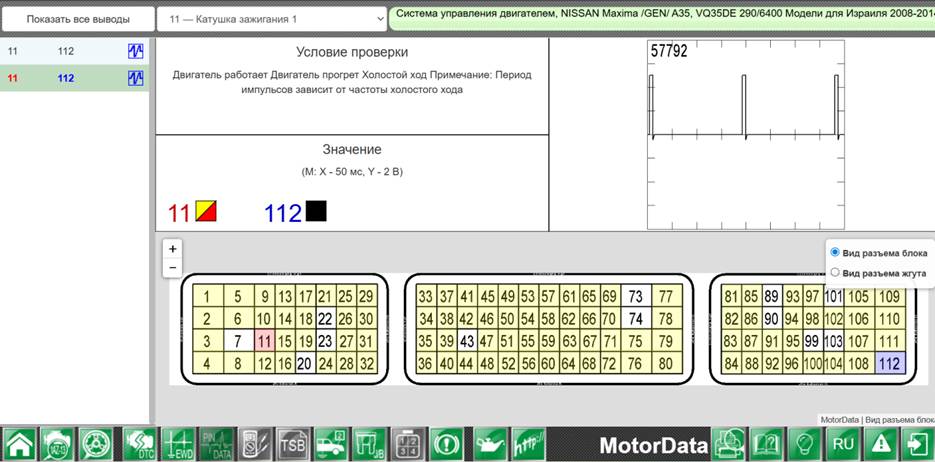Click pin 1 in the first connector
Image resolution: width=935 pixels, height=462 pixels.
pyautogui.click(x=206, y=296)
